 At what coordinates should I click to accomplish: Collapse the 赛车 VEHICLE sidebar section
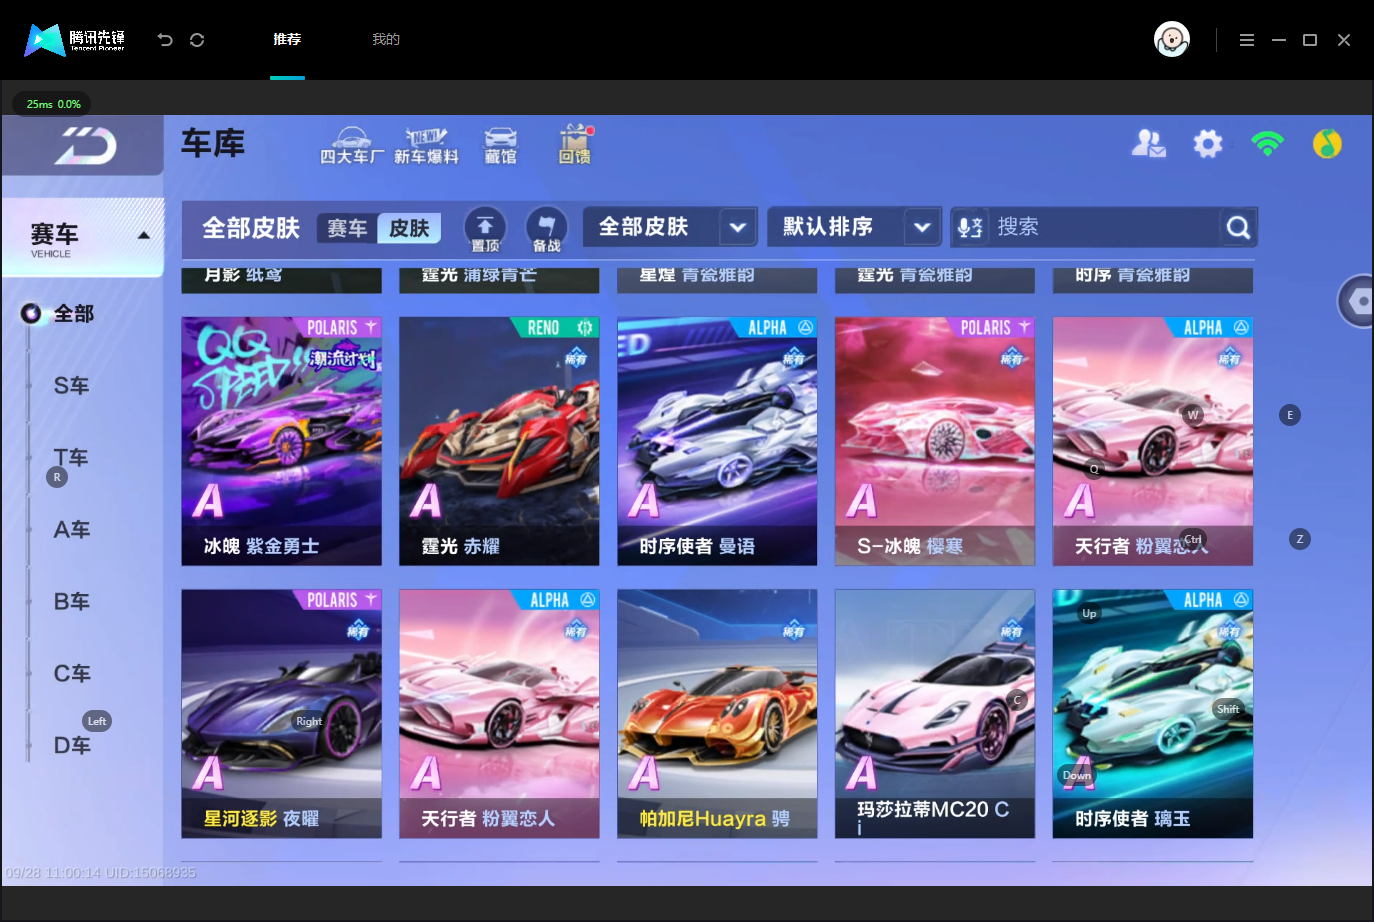click(83, 237)
